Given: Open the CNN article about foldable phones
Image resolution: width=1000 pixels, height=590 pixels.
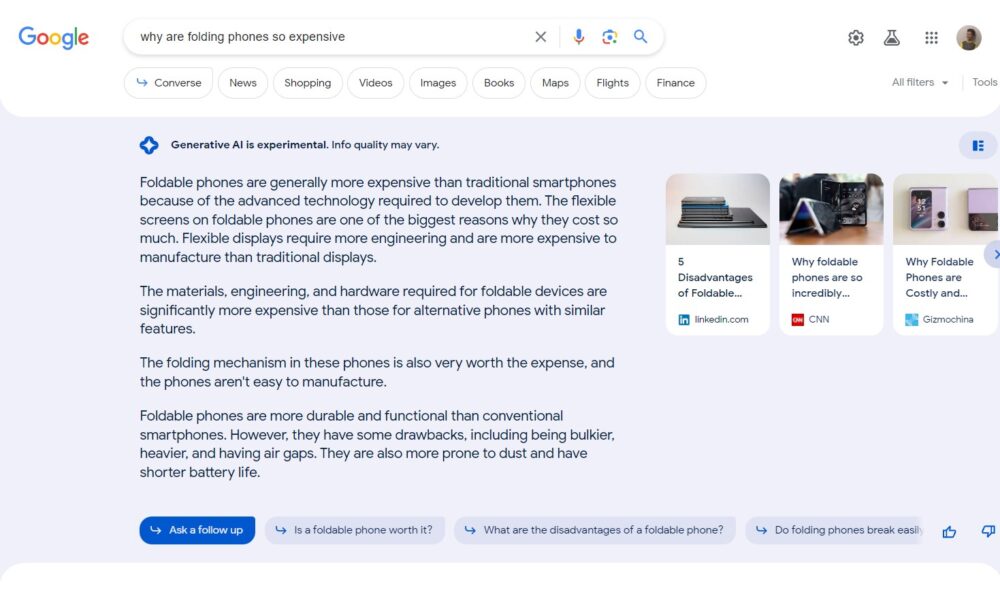Looking at the screenshot, I should tap(831, 250).
